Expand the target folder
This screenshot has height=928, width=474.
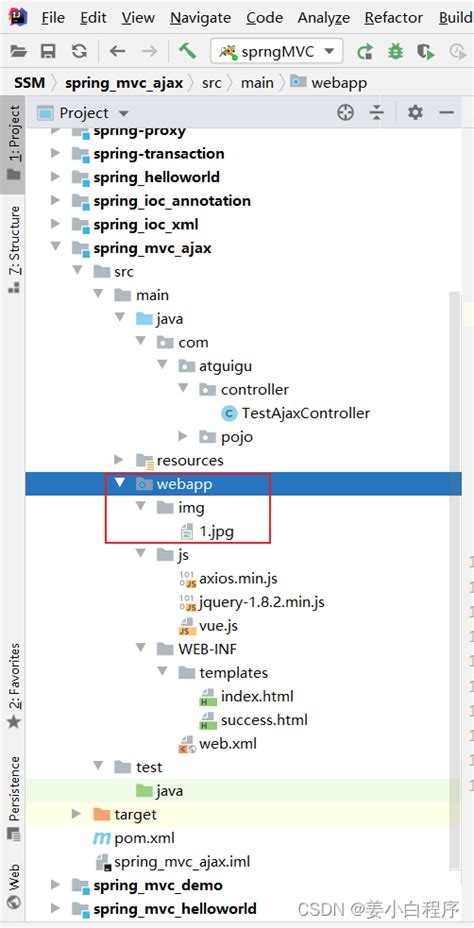pos(76,814)
